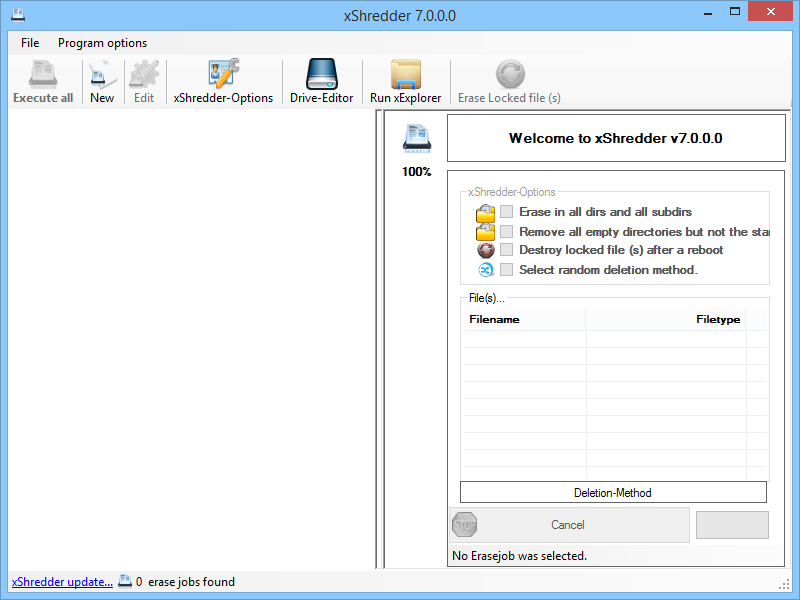Check Destroy locked file (s) after a reboot

point(506,249)
